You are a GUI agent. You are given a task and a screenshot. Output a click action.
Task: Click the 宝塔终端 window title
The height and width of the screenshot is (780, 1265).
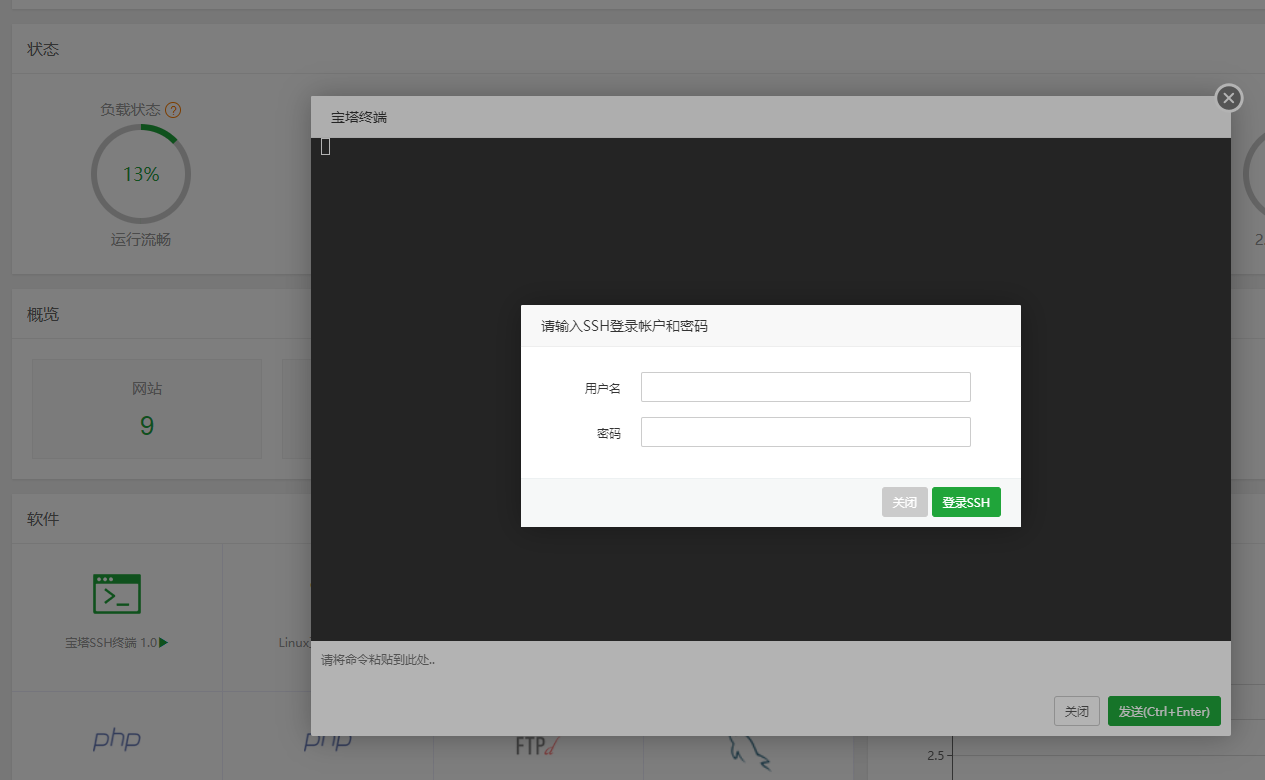pos(359,117)
